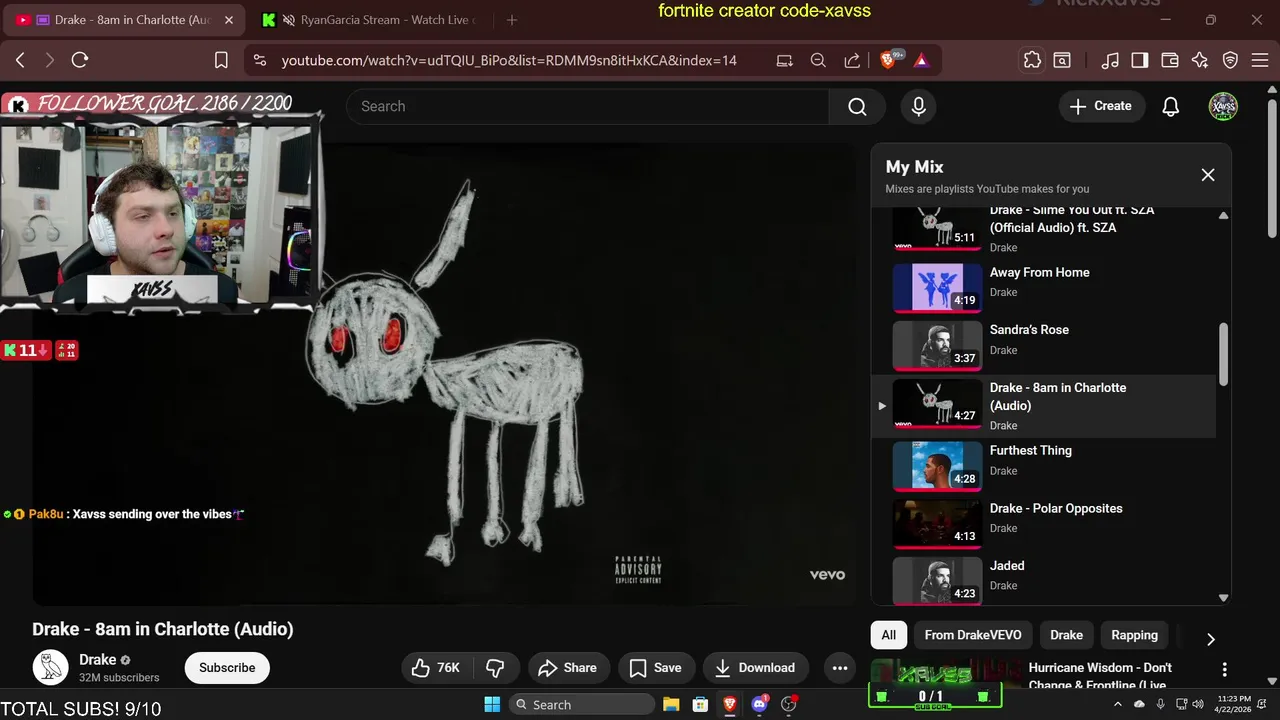This screenshot has width=1280, height=720.
Task: Like the video with thumbs up
Action: point(436,668)
